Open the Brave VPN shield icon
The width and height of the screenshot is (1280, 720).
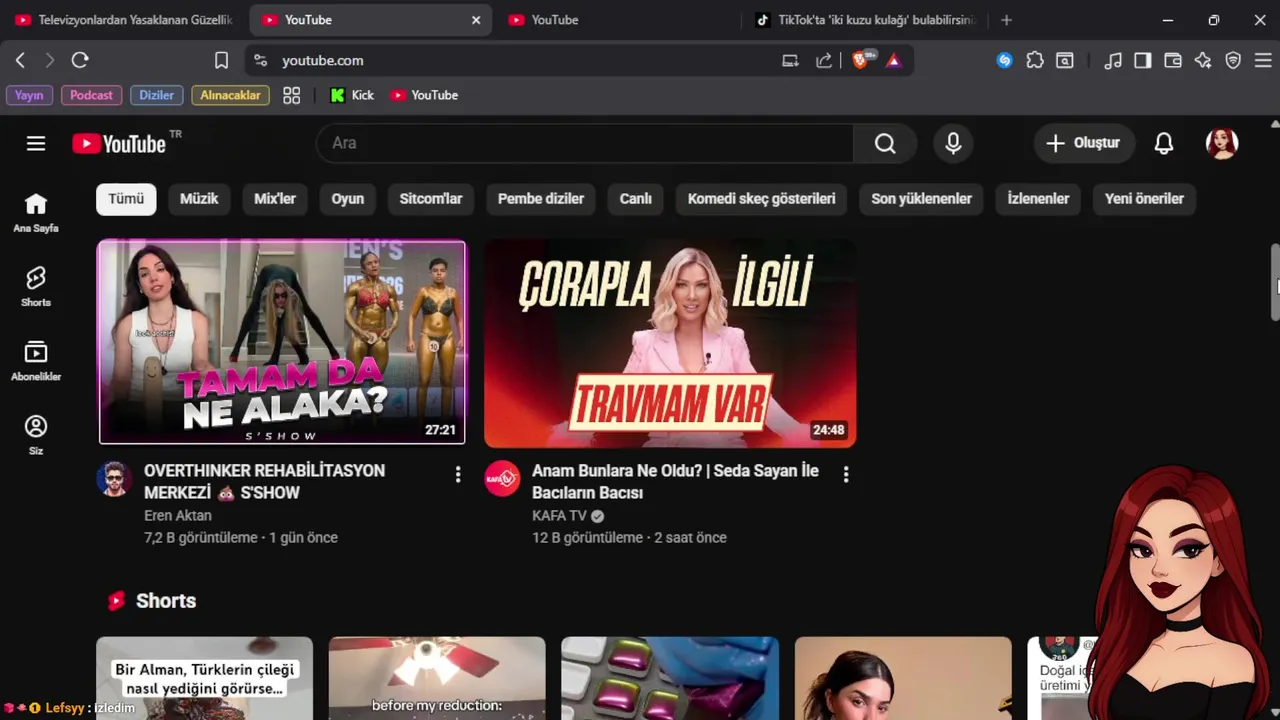click(x=1233, y=60)
